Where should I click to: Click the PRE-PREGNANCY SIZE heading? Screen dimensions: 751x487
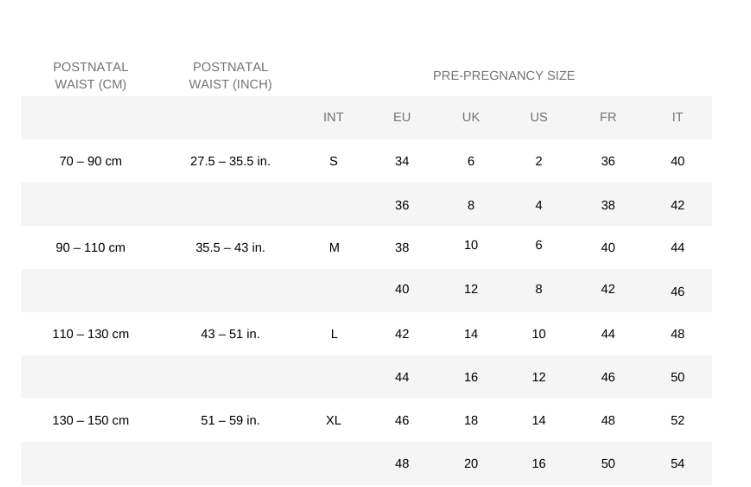503,76
